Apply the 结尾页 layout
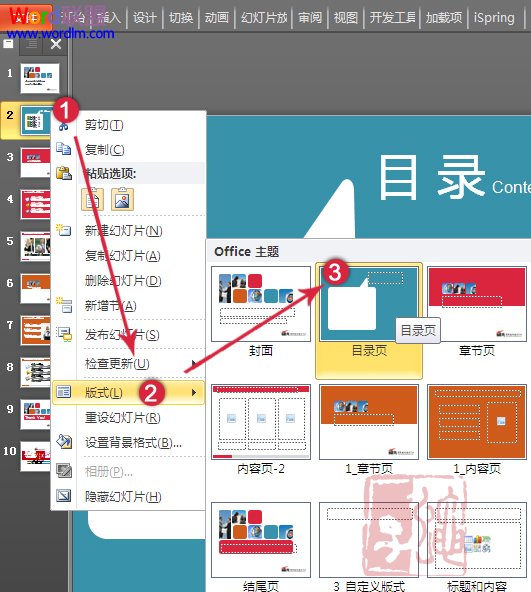Image resolution: width=531 pixels, height=592 pixels. point(261,546)
